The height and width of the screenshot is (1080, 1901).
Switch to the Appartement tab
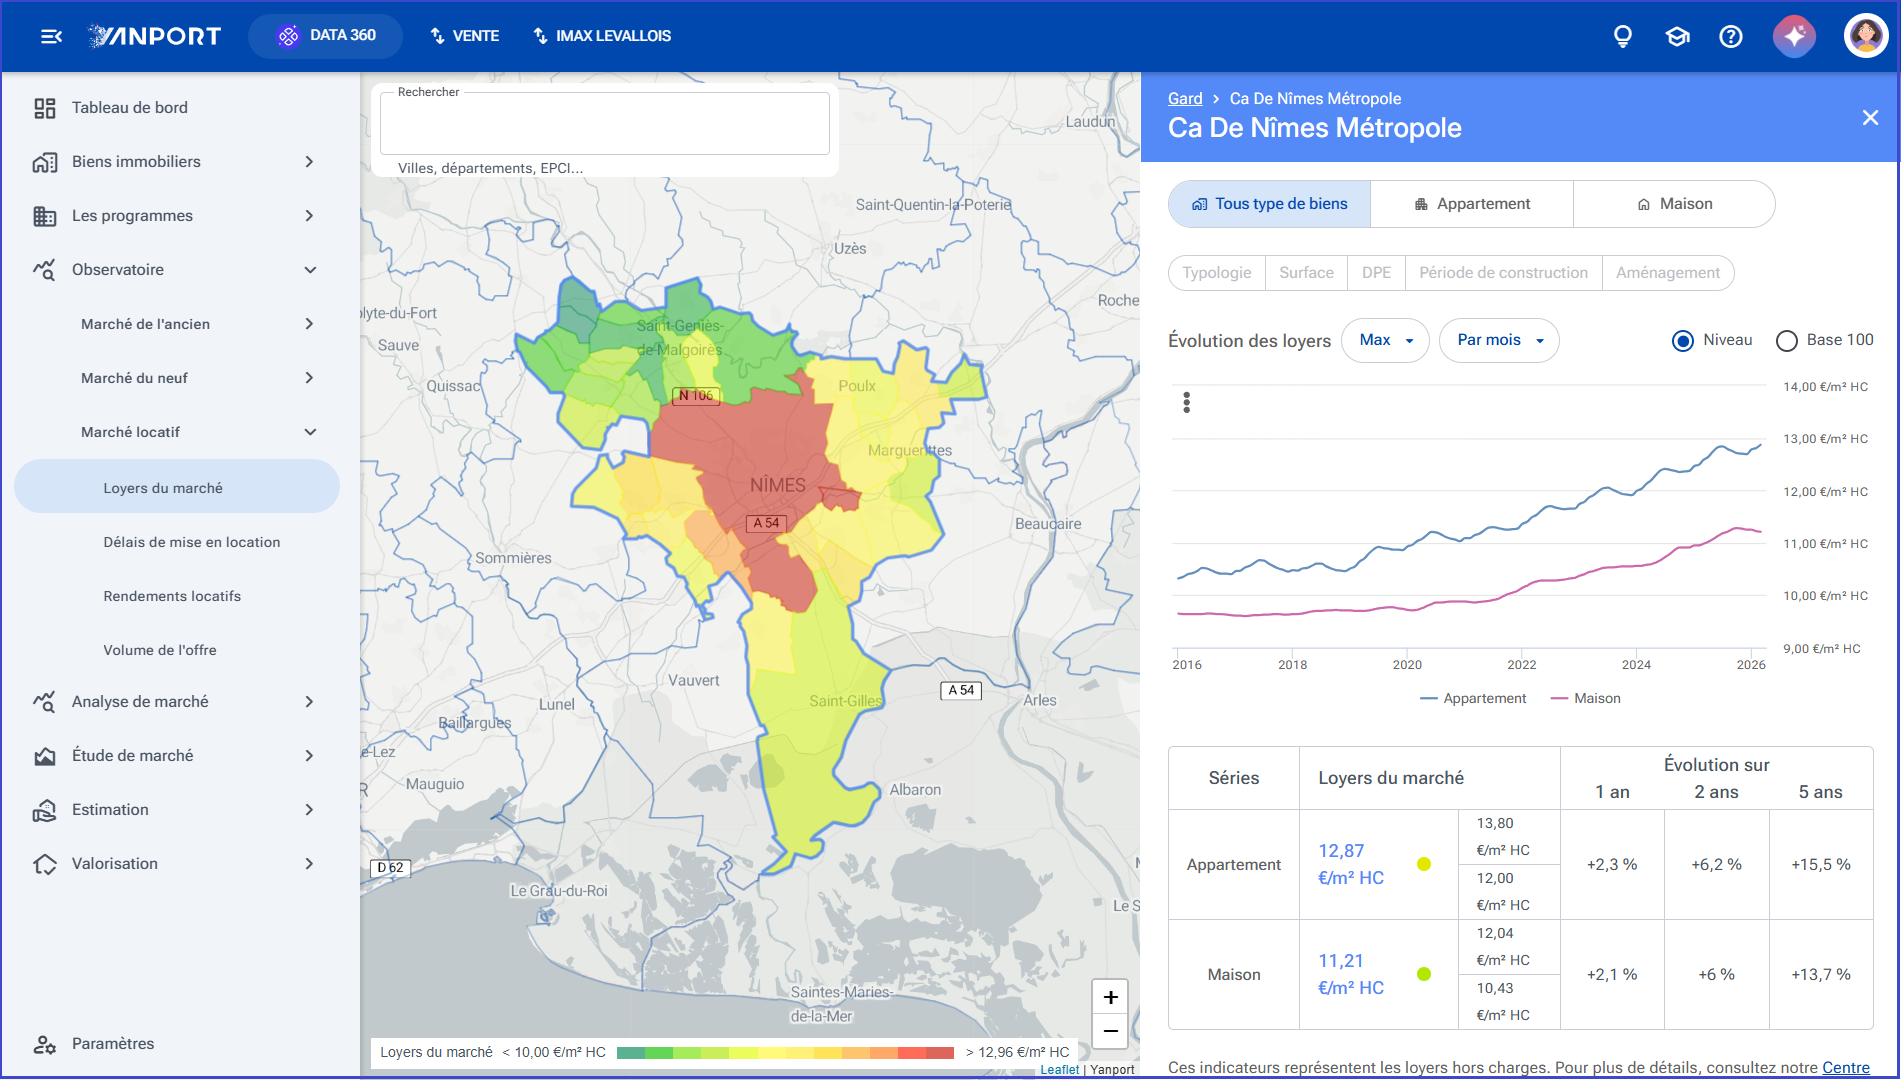point(1472,204)
